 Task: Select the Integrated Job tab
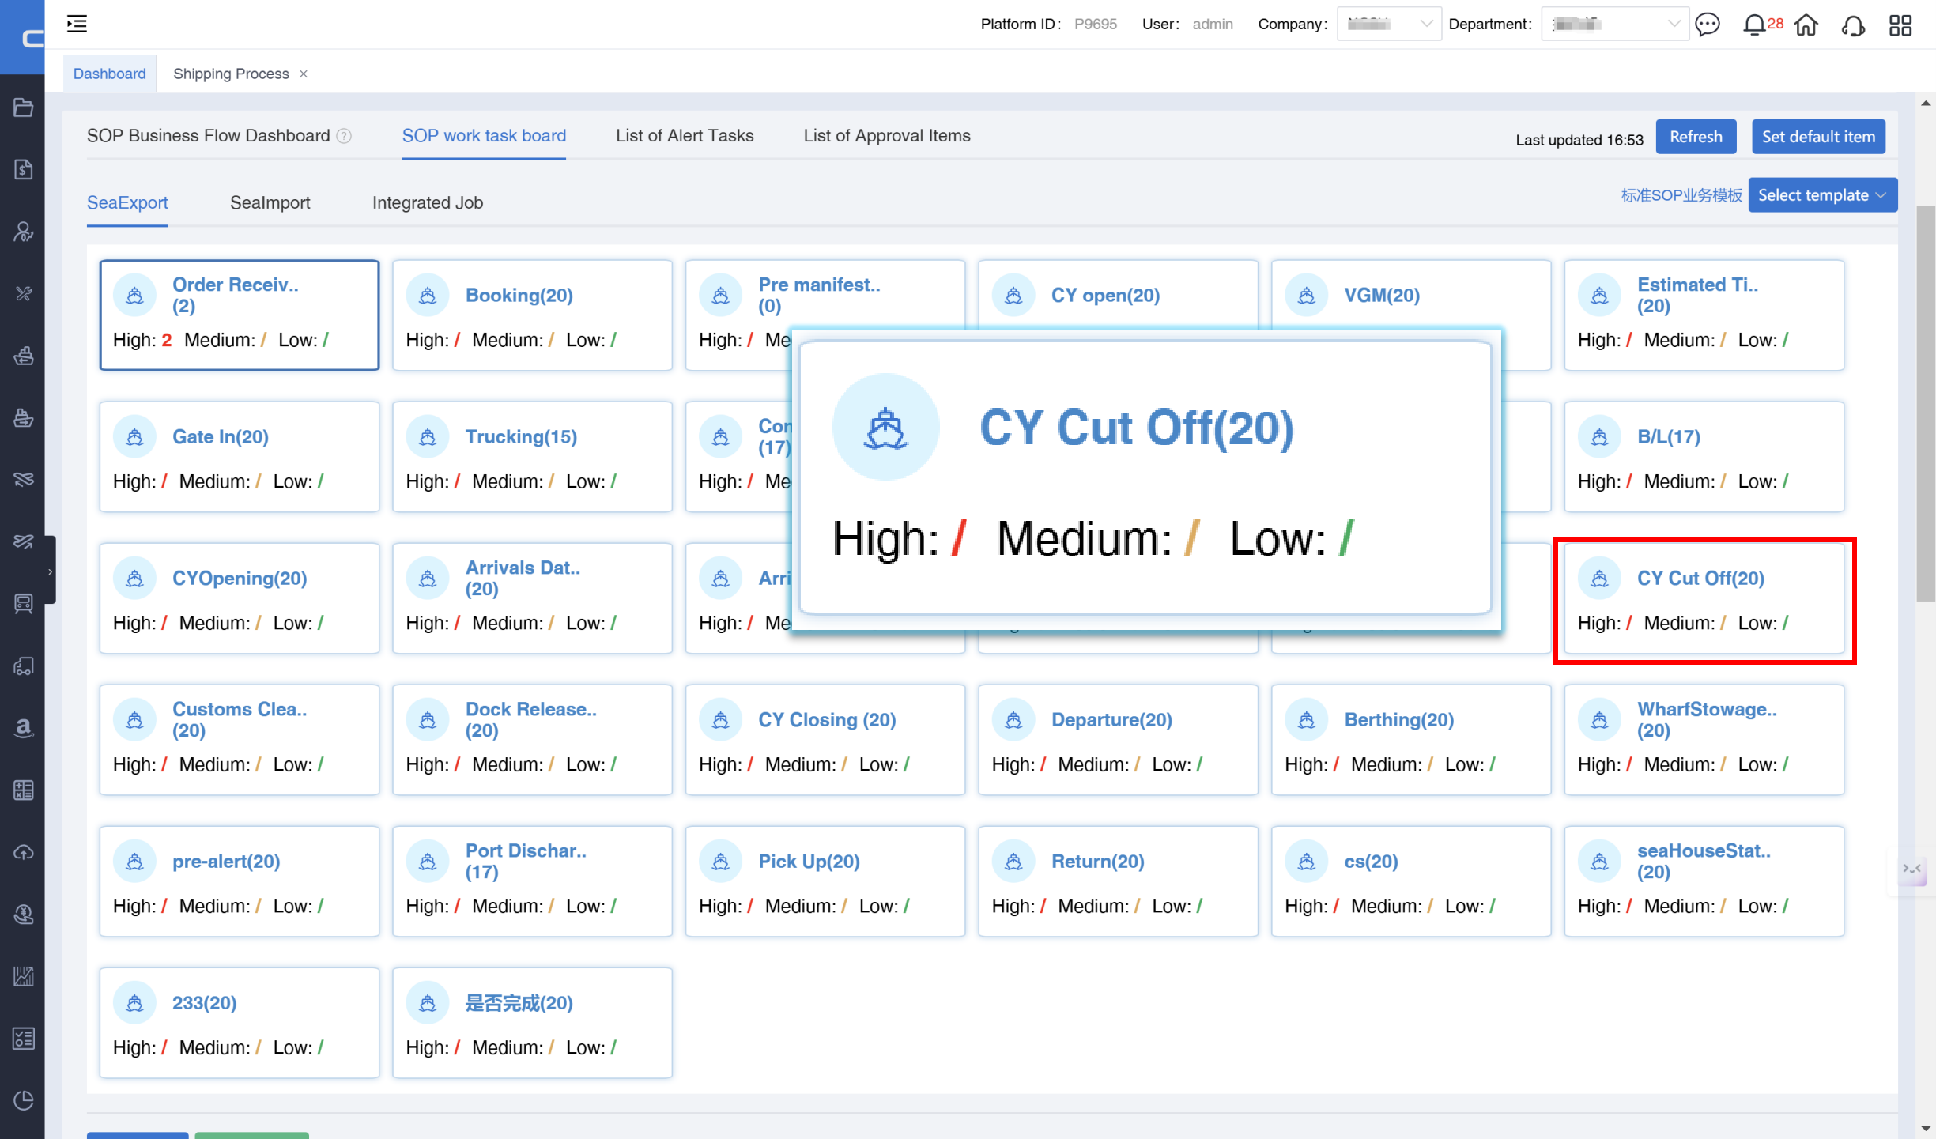pyautogui.click(x=427, y=203)
